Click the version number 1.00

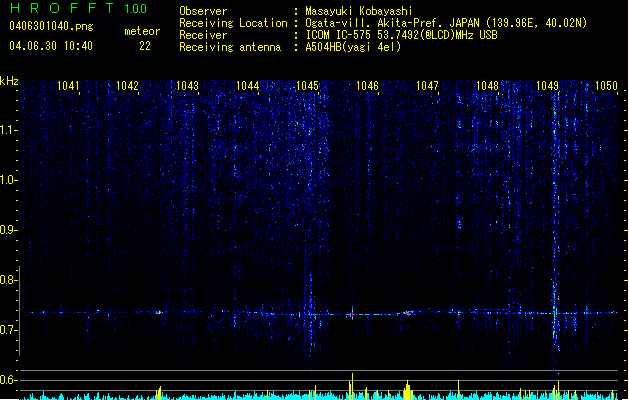pos(136,8)
